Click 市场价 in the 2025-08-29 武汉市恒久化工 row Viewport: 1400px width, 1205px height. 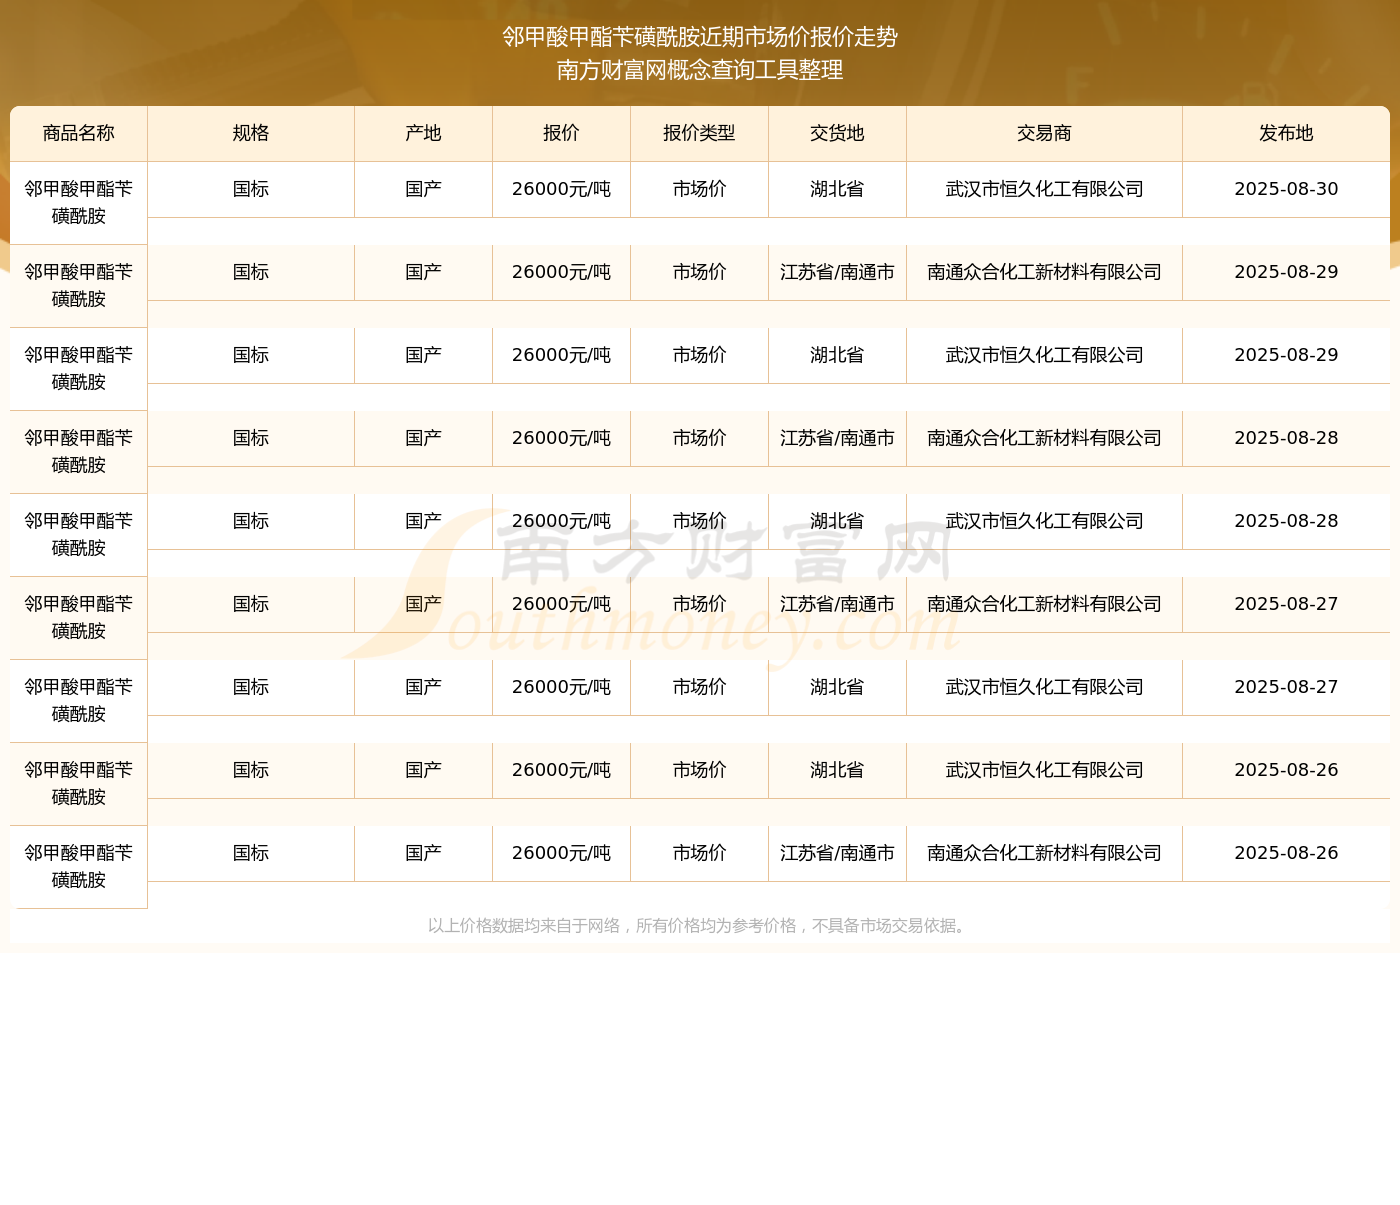(699, 355)
